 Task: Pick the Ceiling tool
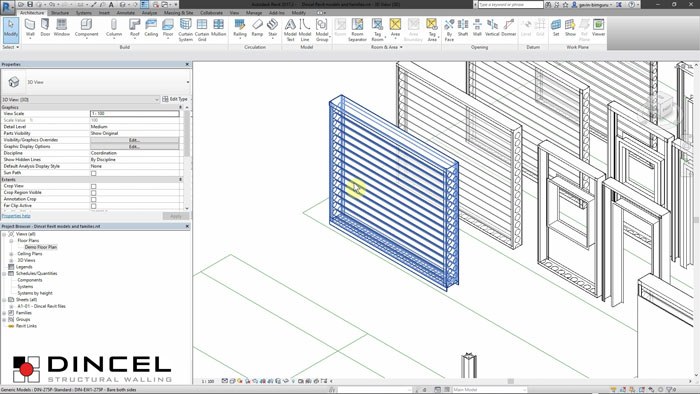pos(151,28)
